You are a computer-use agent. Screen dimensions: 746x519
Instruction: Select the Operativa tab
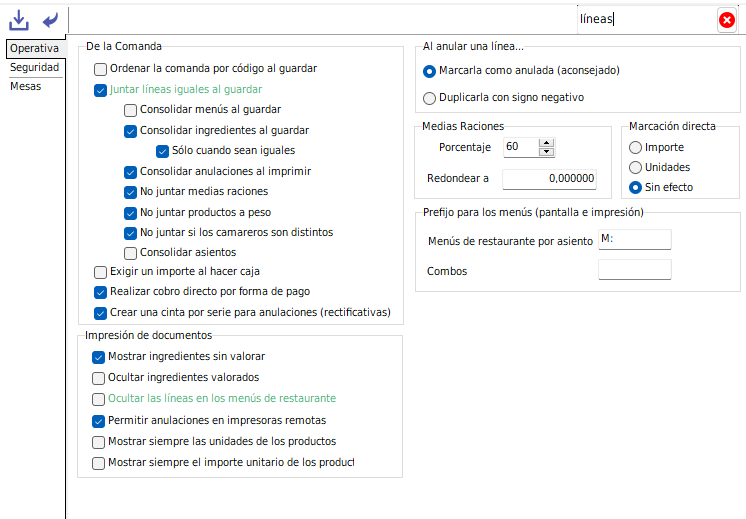[34, 49]
